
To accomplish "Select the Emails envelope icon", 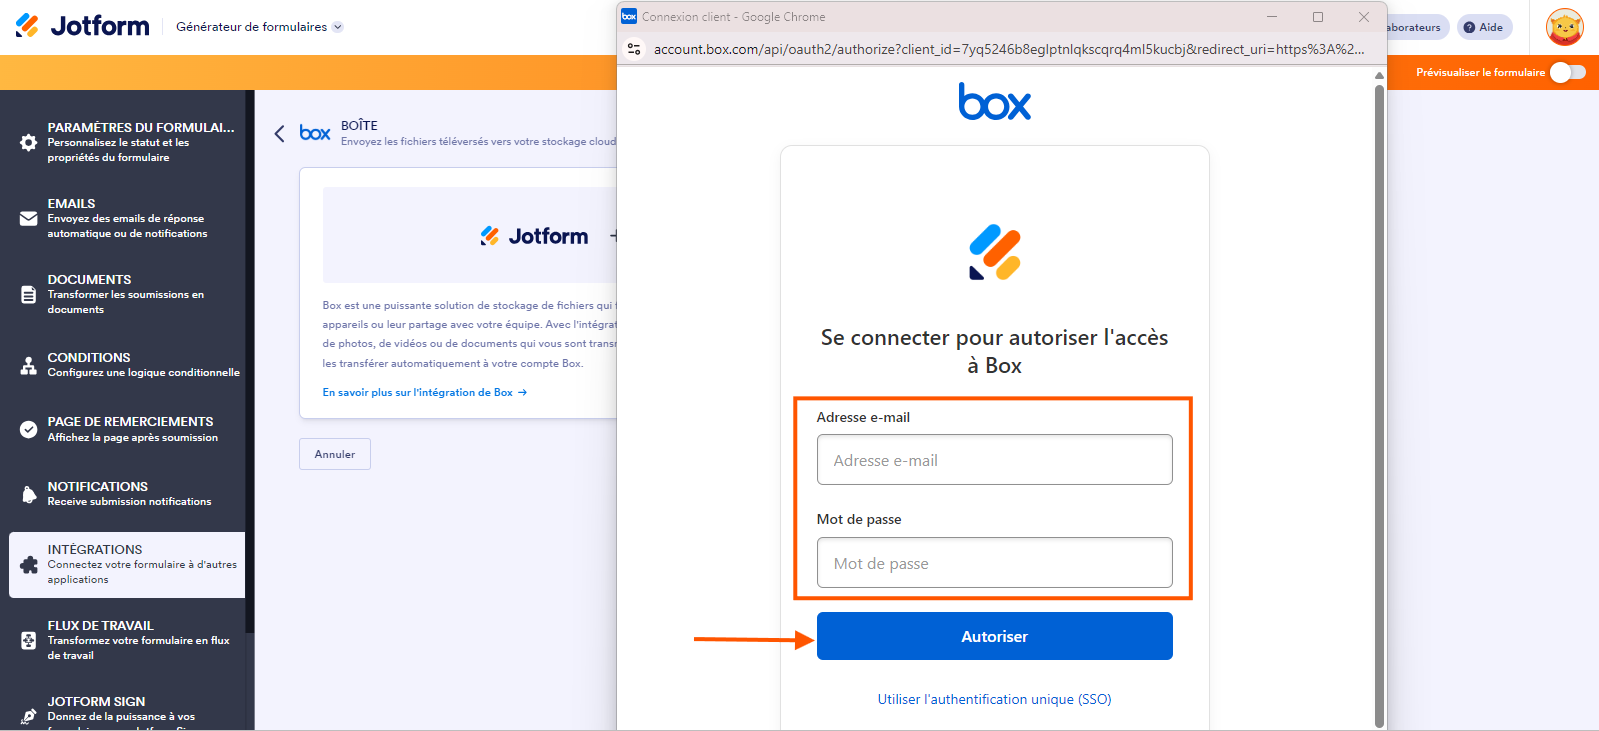I will tap(29, 218).
